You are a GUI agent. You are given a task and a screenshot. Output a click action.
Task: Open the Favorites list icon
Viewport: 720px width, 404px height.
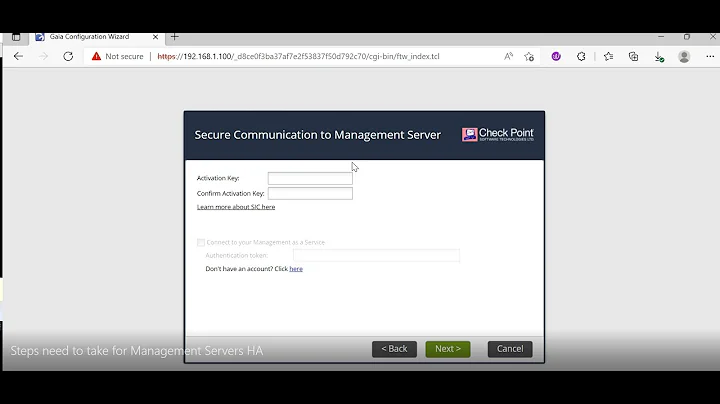pyautogui.click(x=608, y=56)
